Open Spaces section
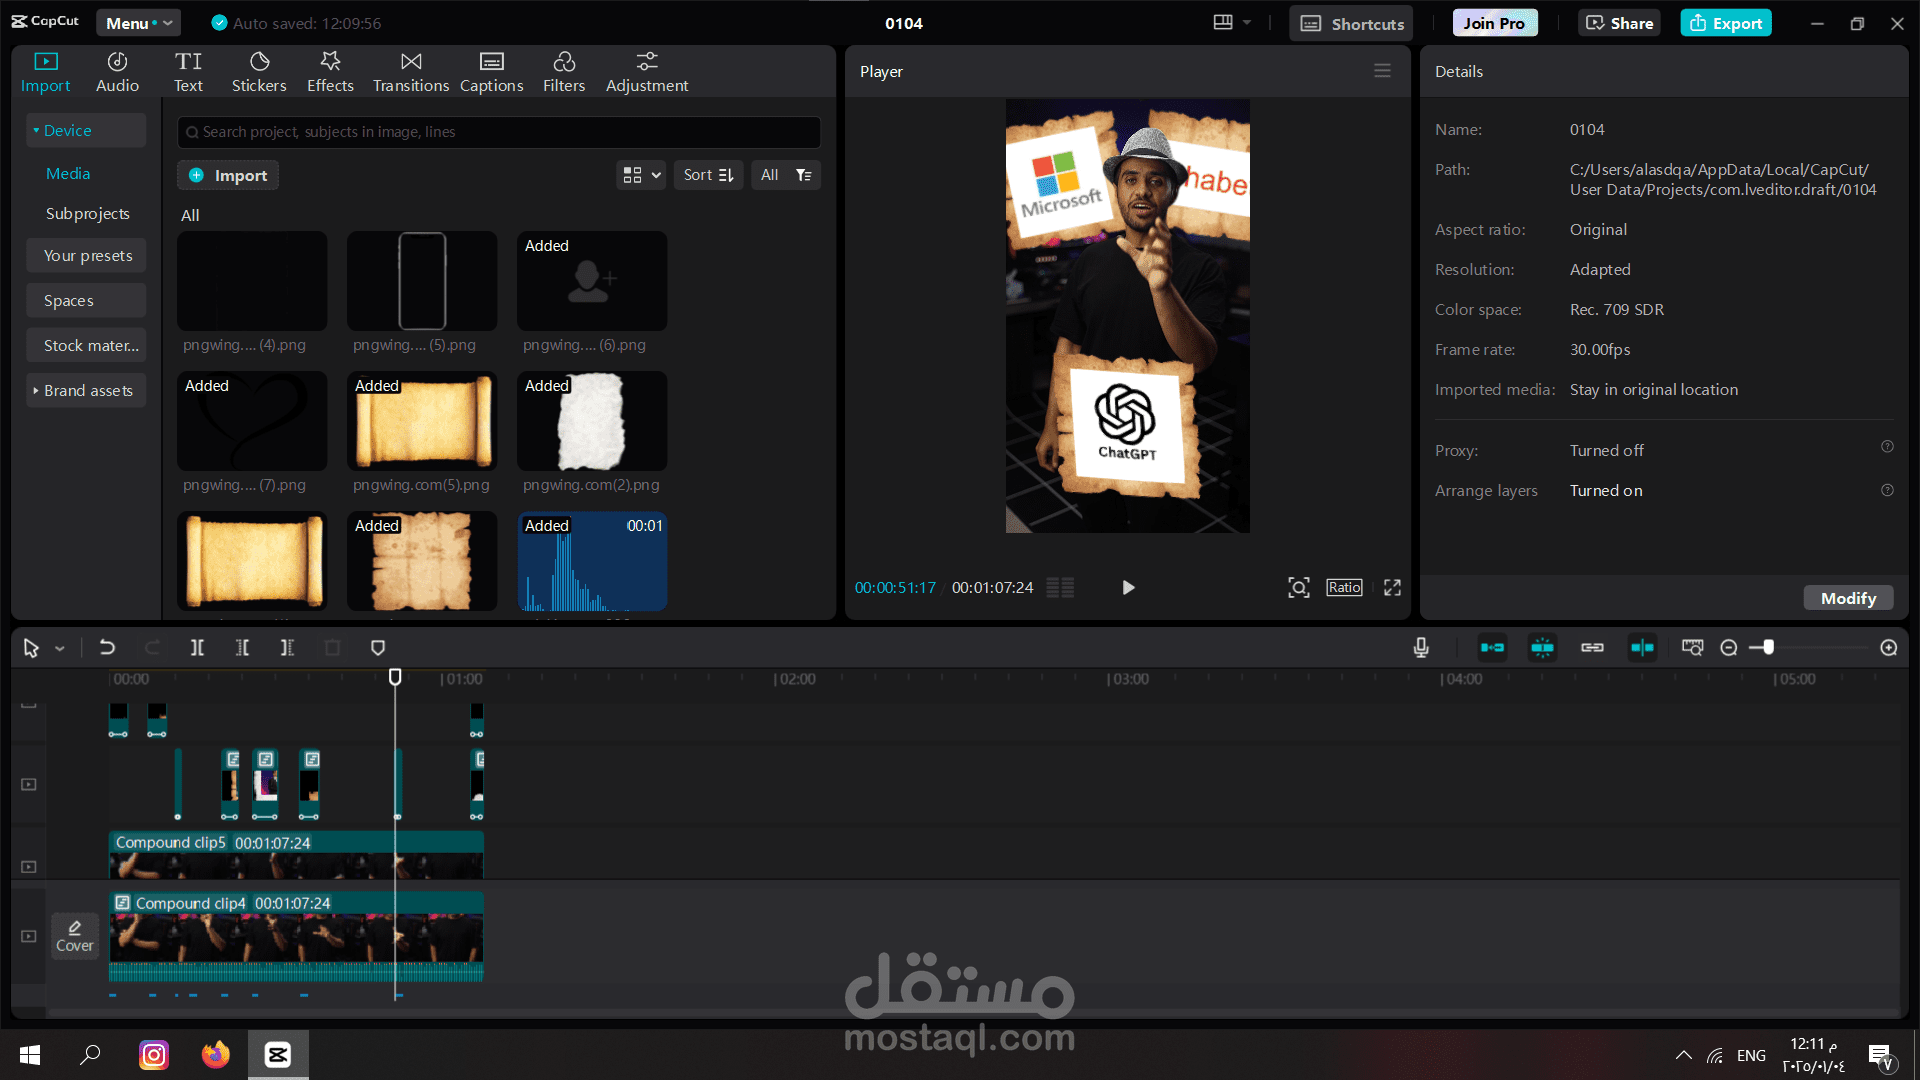The height and width of the screenshot is (1080, 1920). 87,300
